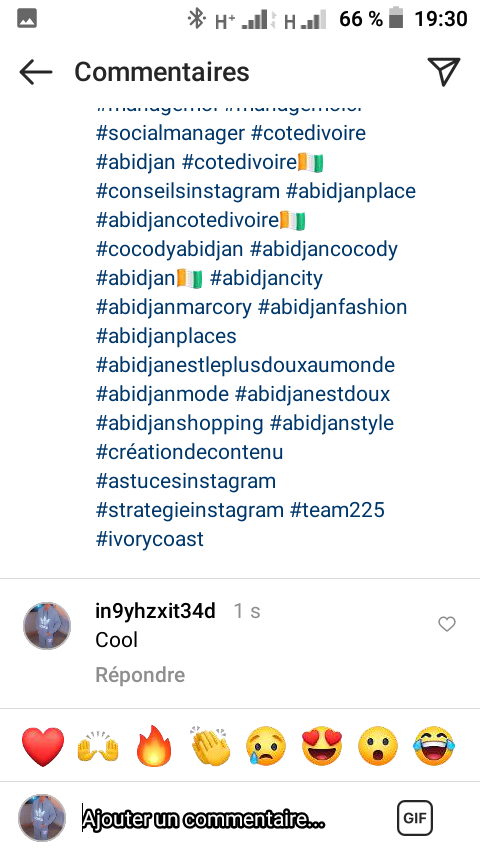Image resolution: width=480 pixels, height=854 pixels.
Task: Insert the clapping hands emoji
Action: (x=211, y=746)
